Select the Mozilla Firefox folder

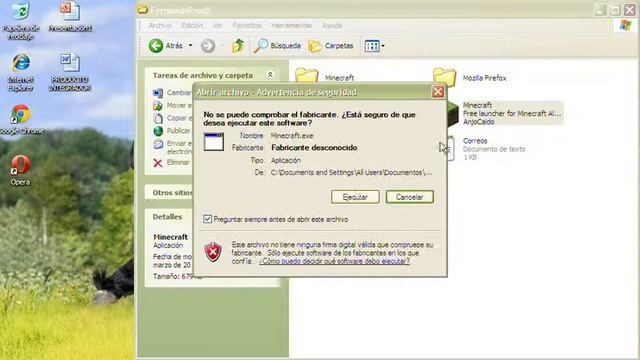click(x=469, y=77)
